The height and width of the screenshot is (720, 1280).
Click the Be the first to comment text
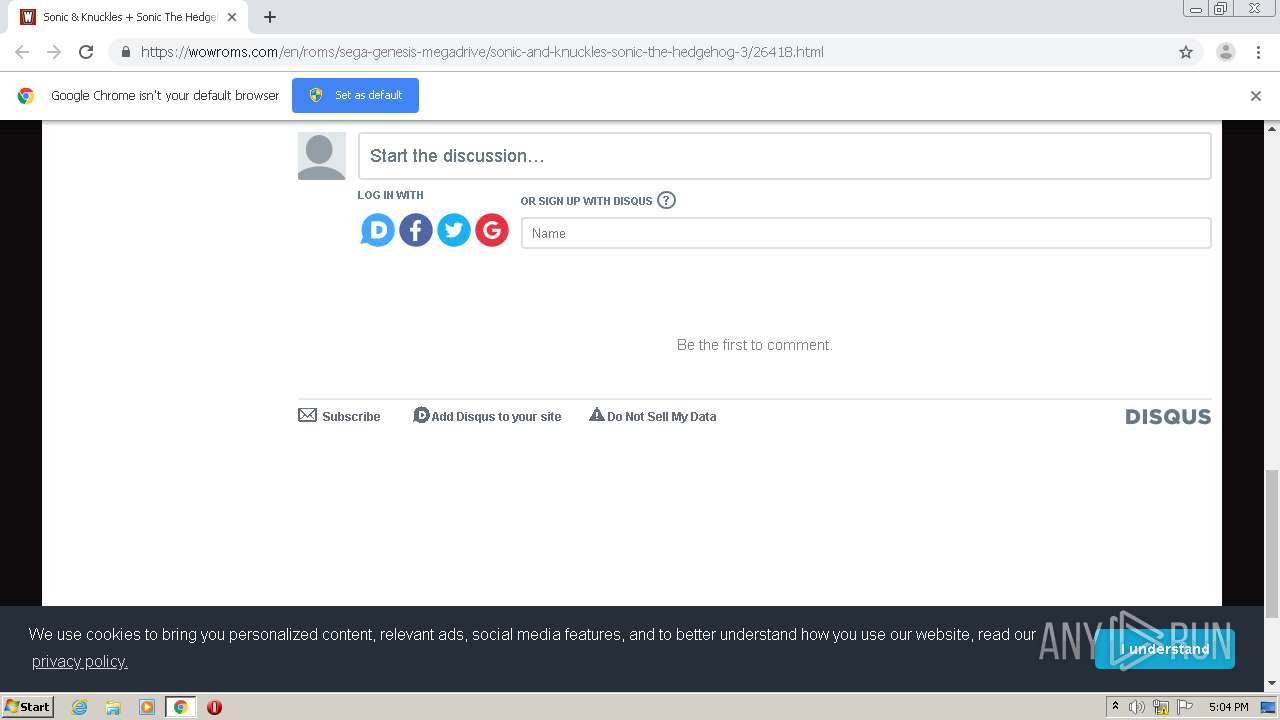tap(755, 345)
